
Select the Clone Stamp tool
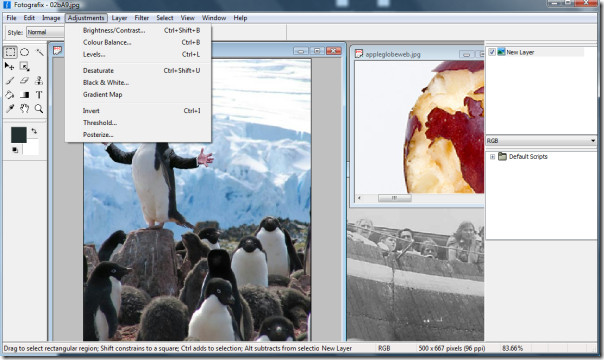coord(39,80)
